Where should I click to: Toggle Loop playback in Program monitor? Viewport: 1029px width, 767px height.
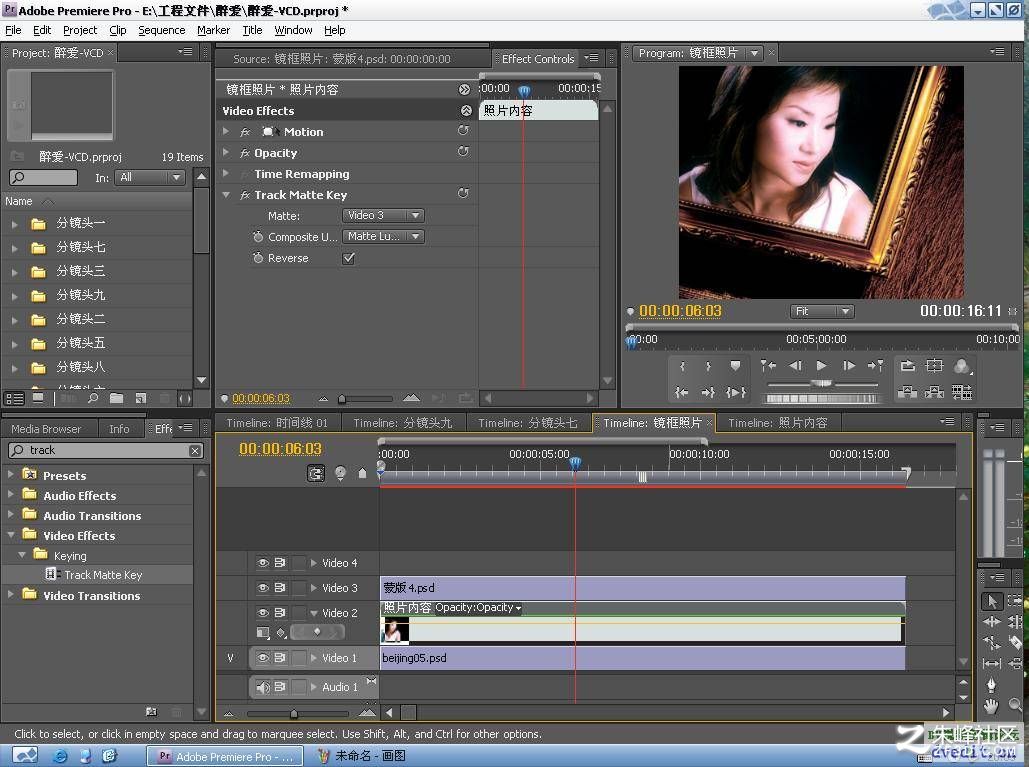pos(908,365)
